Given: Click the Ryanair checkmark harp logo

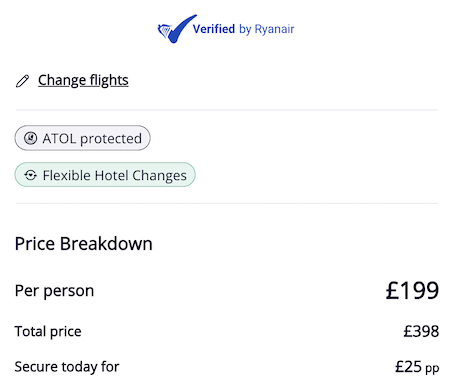Looking at the screenshot, I should [x=177, y=29].
